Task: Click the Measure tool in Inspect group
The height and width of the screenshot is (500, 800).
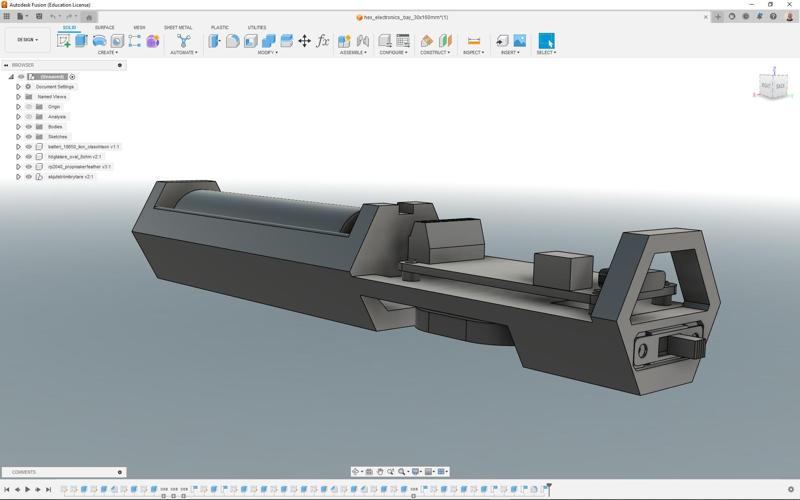Action: click(473, 41)
